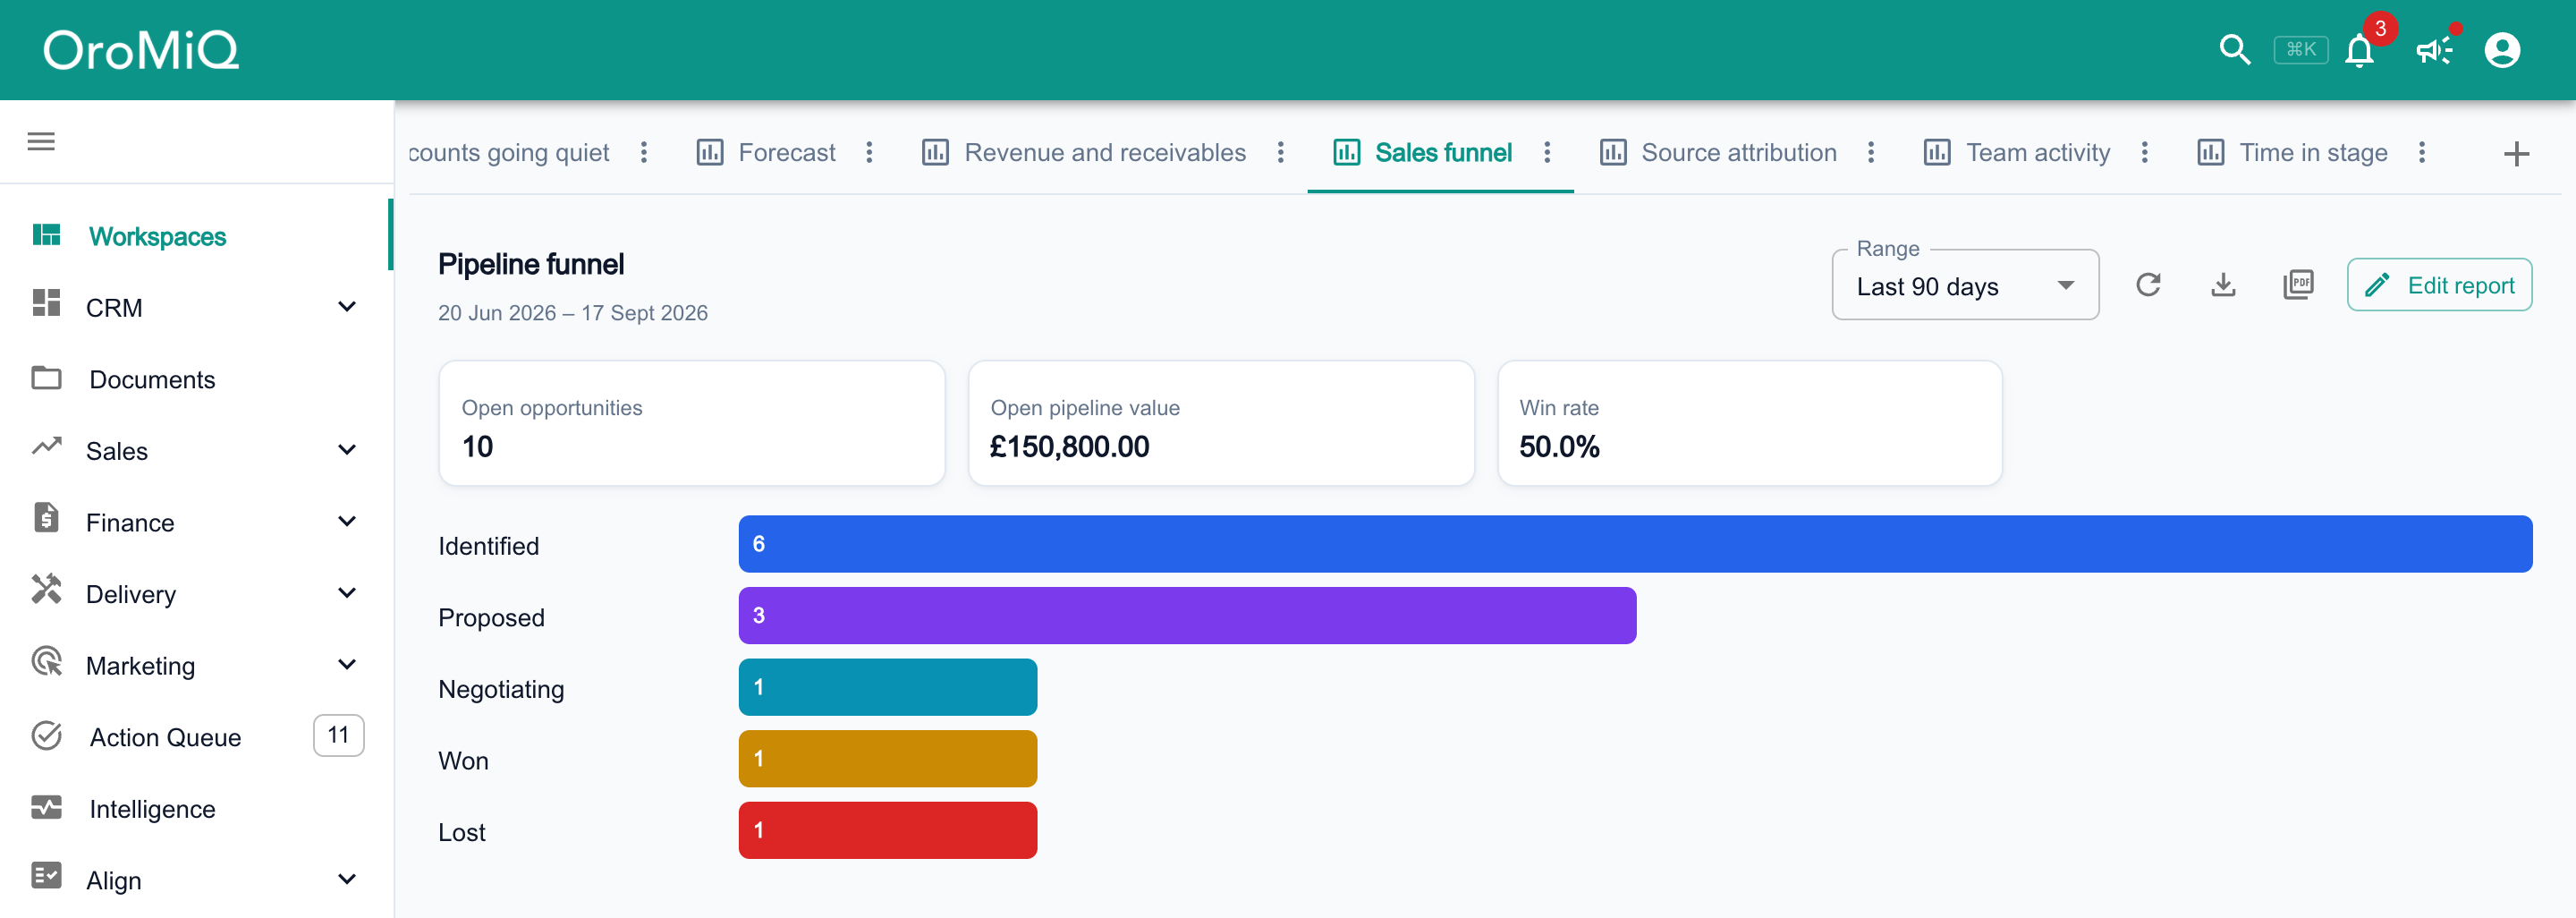Click the OroMiQ logo
The image size is (2576, 918).
141,50
